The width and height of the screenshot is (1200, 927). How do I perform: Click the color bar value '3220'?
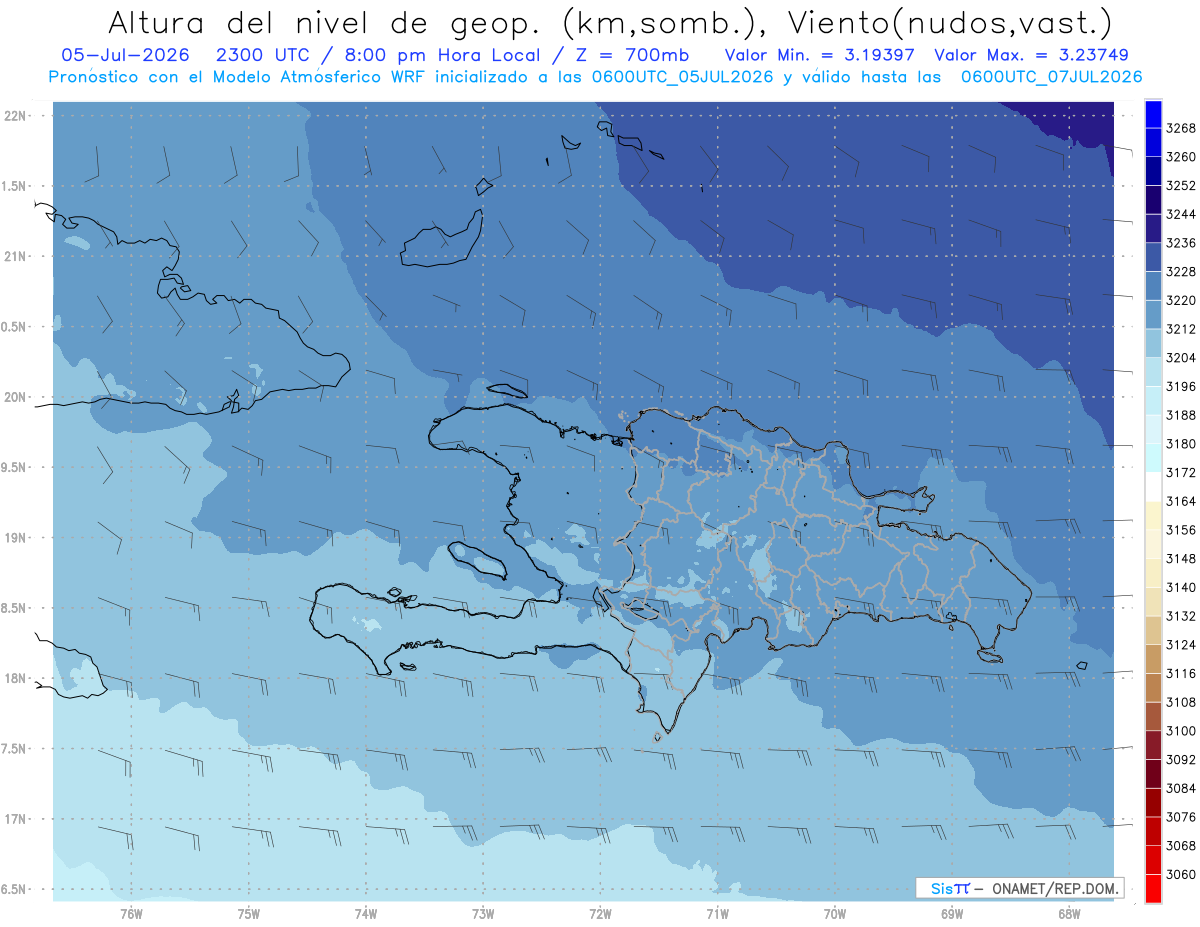(1181, 300)
